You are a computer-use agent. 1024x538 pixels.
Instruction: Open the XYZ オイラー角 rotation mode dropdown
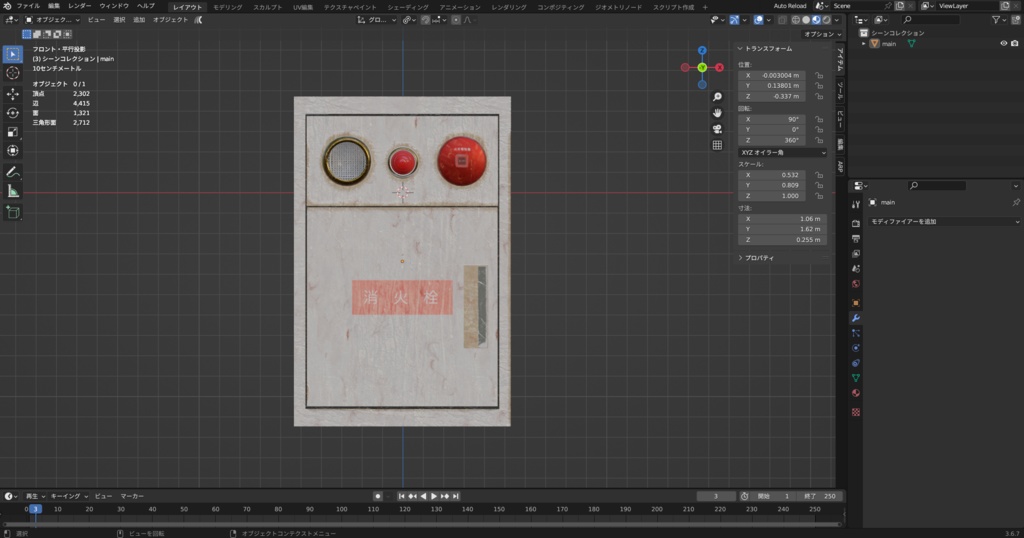click(782, 152)
